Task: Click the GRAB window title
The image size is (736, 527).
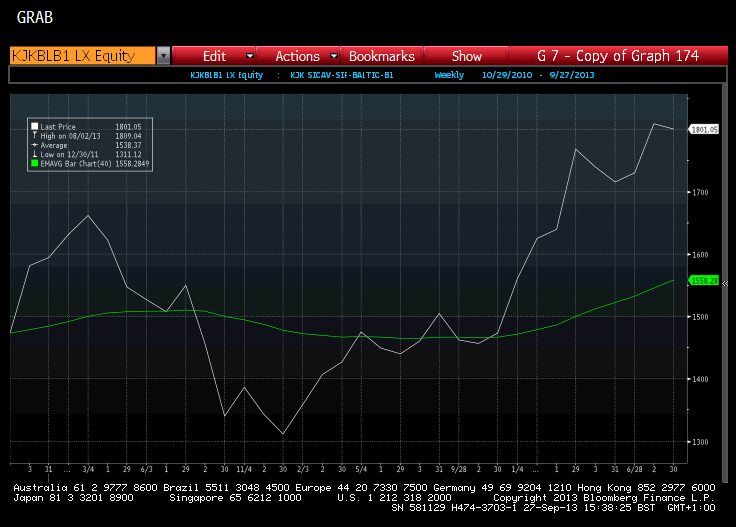Action: (35, 18)
